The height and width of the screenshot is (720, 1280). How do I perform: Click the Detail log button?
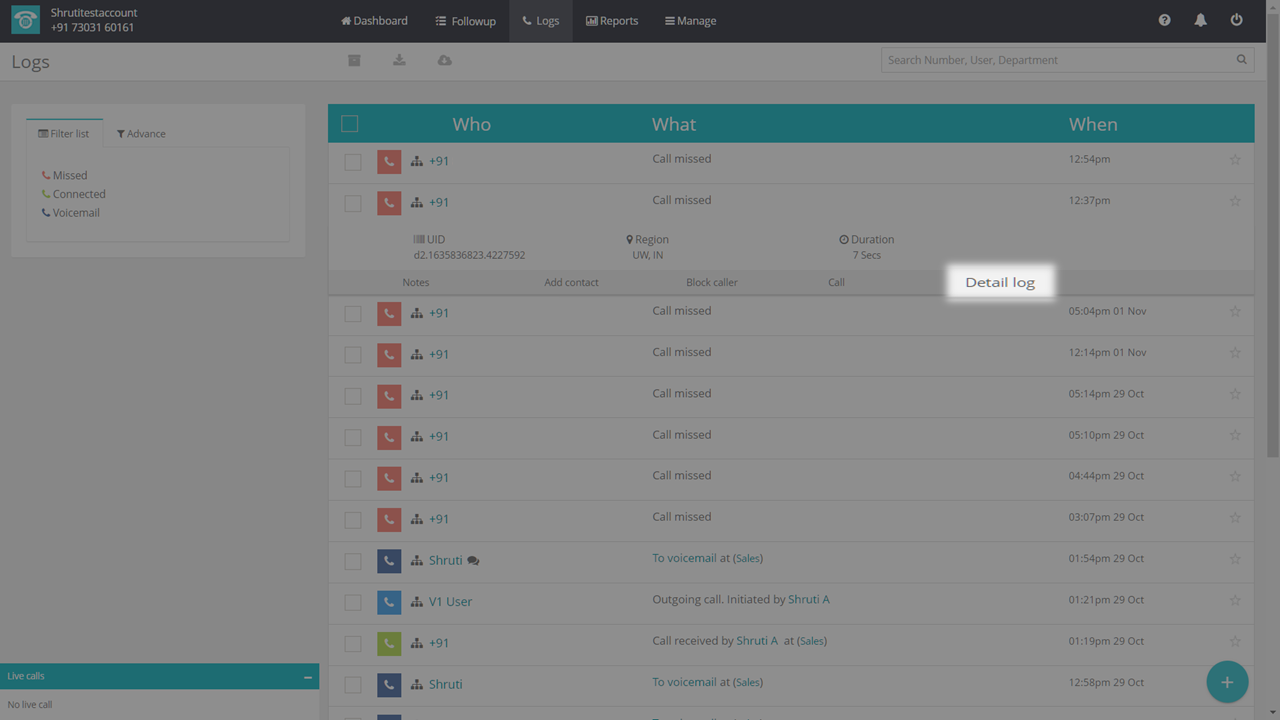pyautogui.click(x=999, y=282)
